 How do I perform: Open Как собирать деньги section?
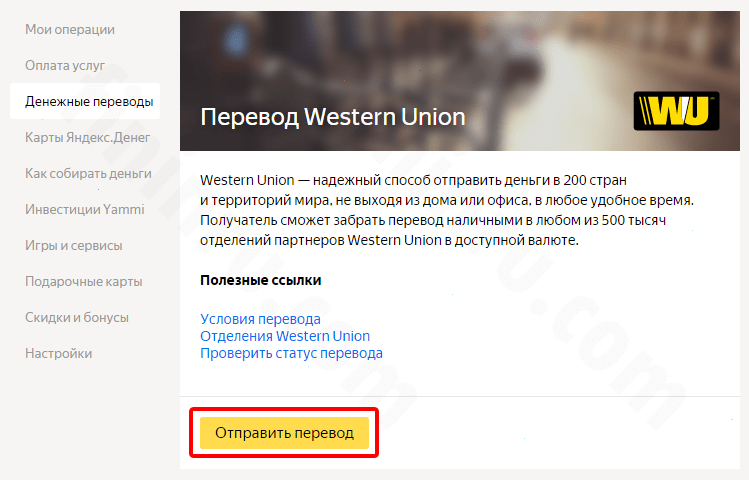coord(88,173)
